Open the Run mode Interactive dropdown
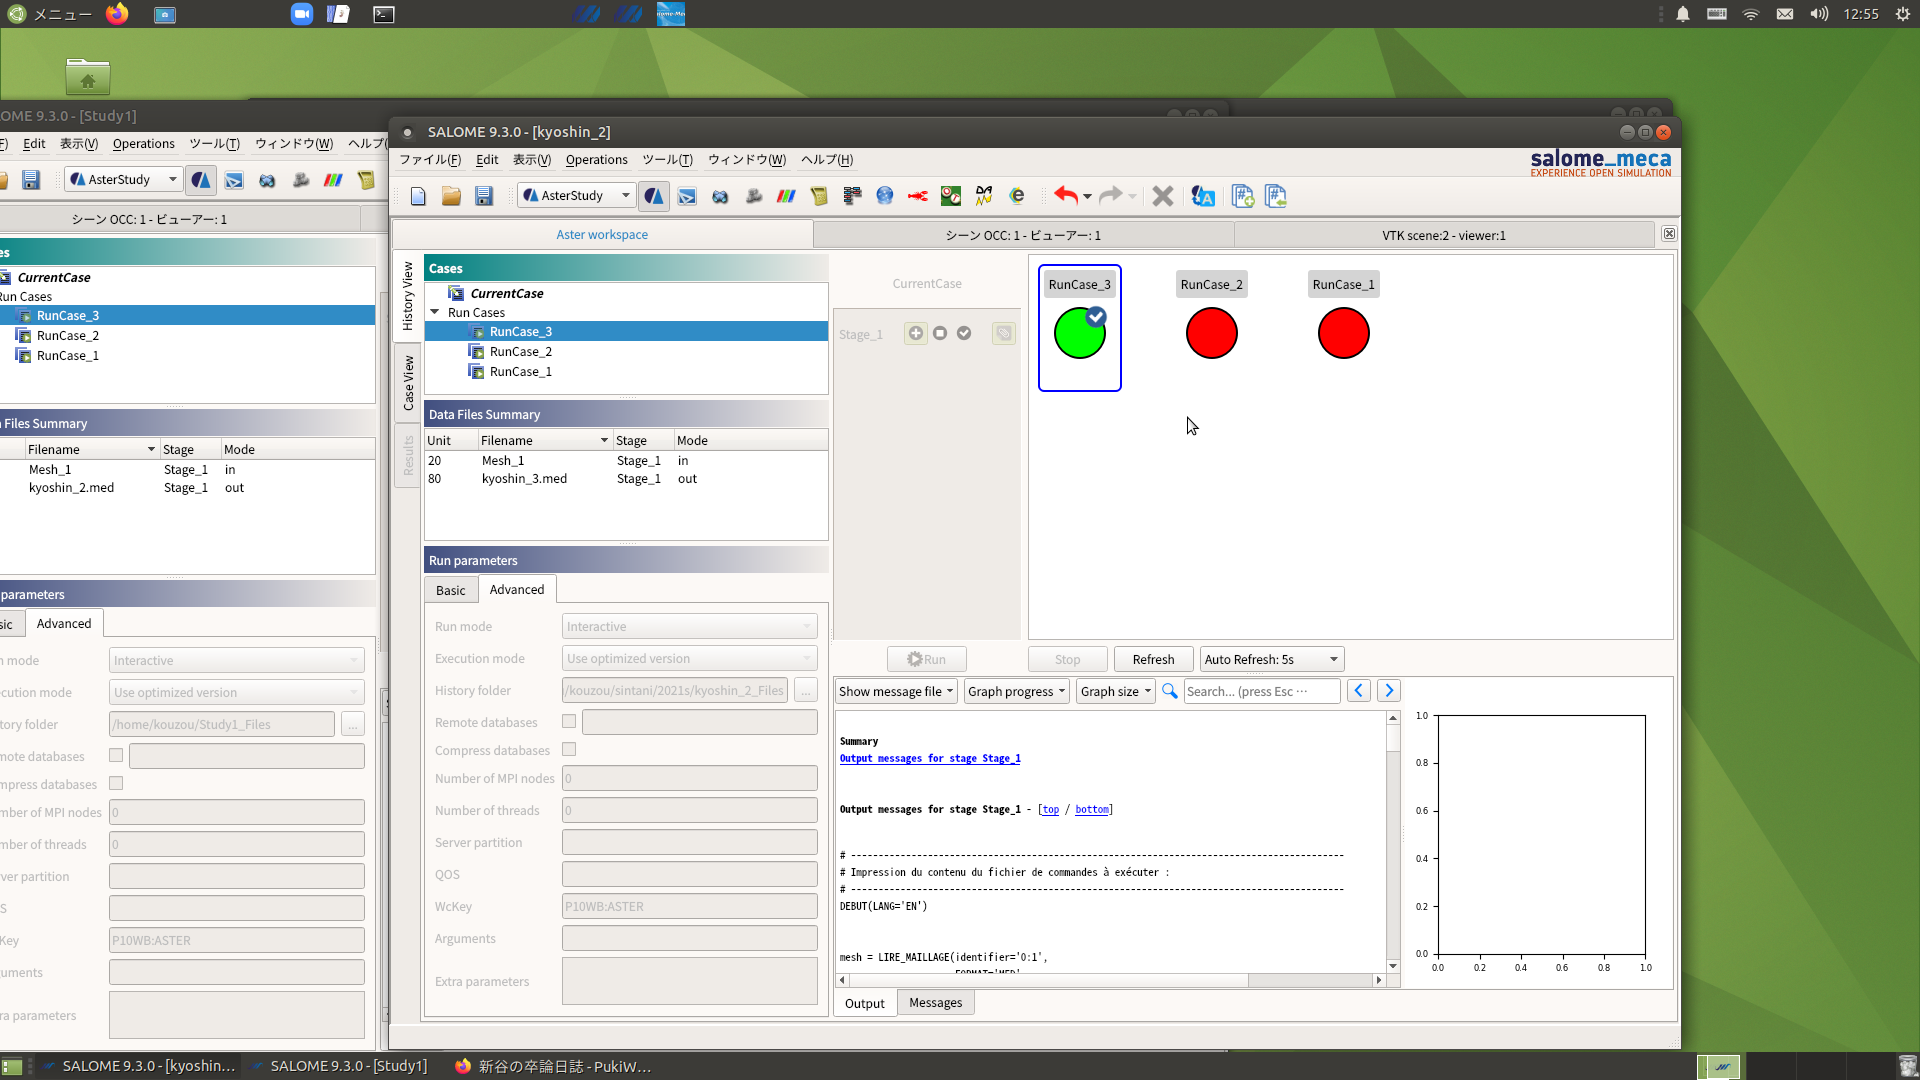 coord(689,627)
